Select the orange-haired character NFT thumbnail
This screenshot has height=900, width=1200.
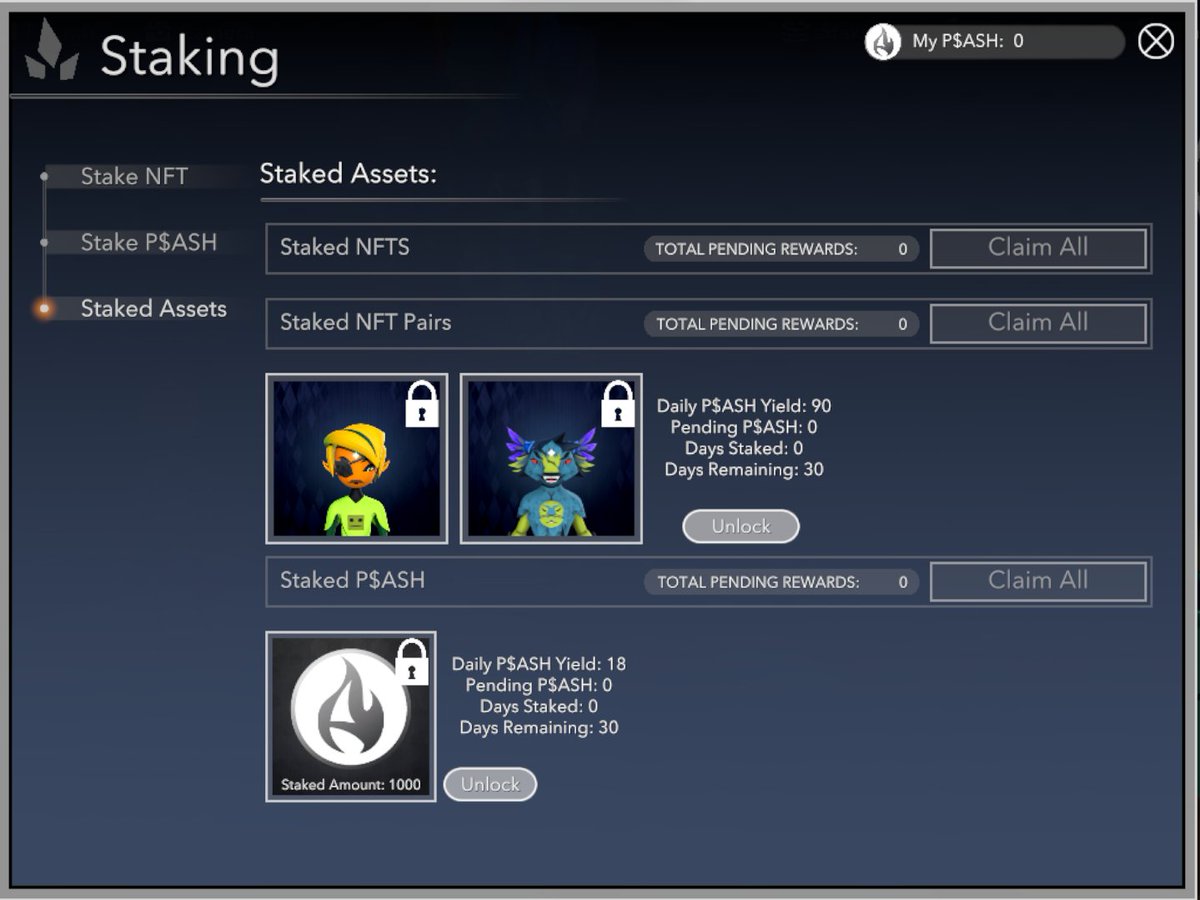(x=357, y=459)
